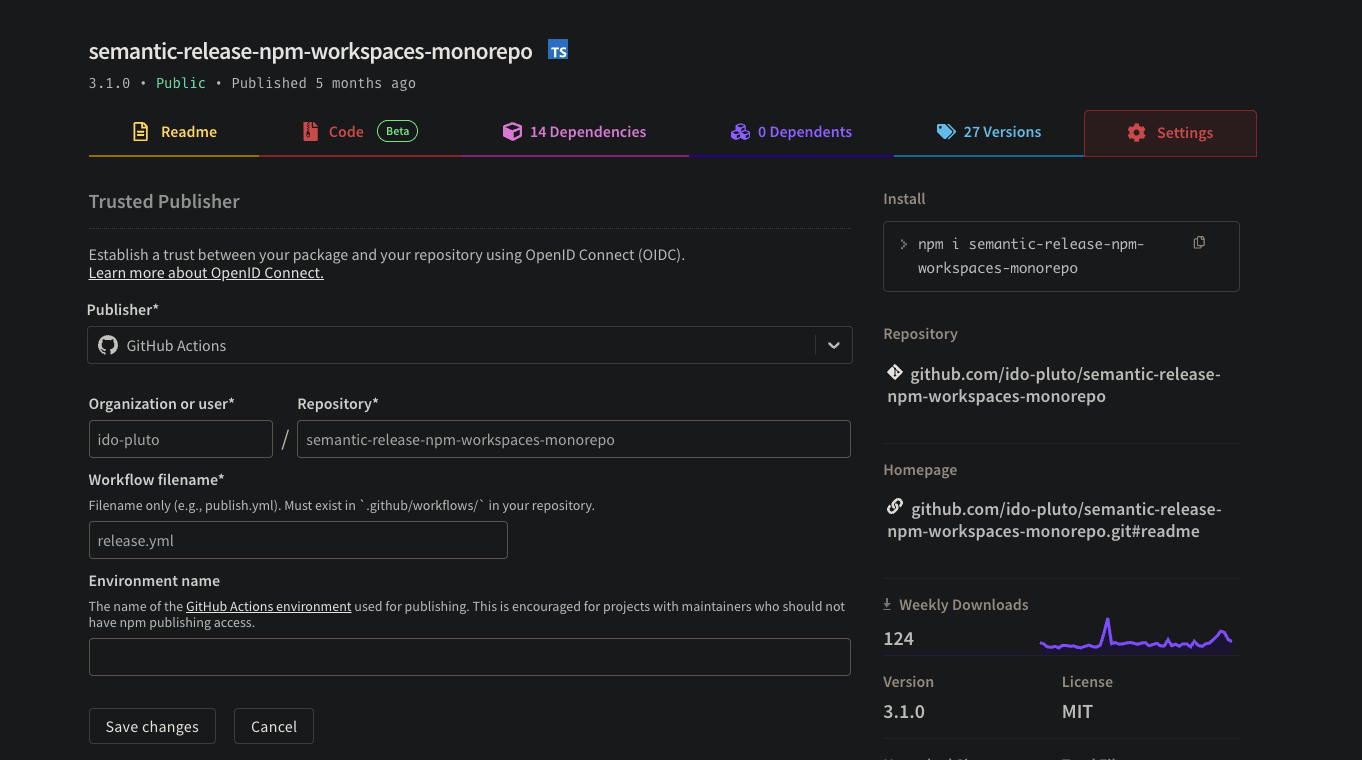The image size is (1362, 760).
Task: Click the Organization or user input field
Action: [181, 439]
